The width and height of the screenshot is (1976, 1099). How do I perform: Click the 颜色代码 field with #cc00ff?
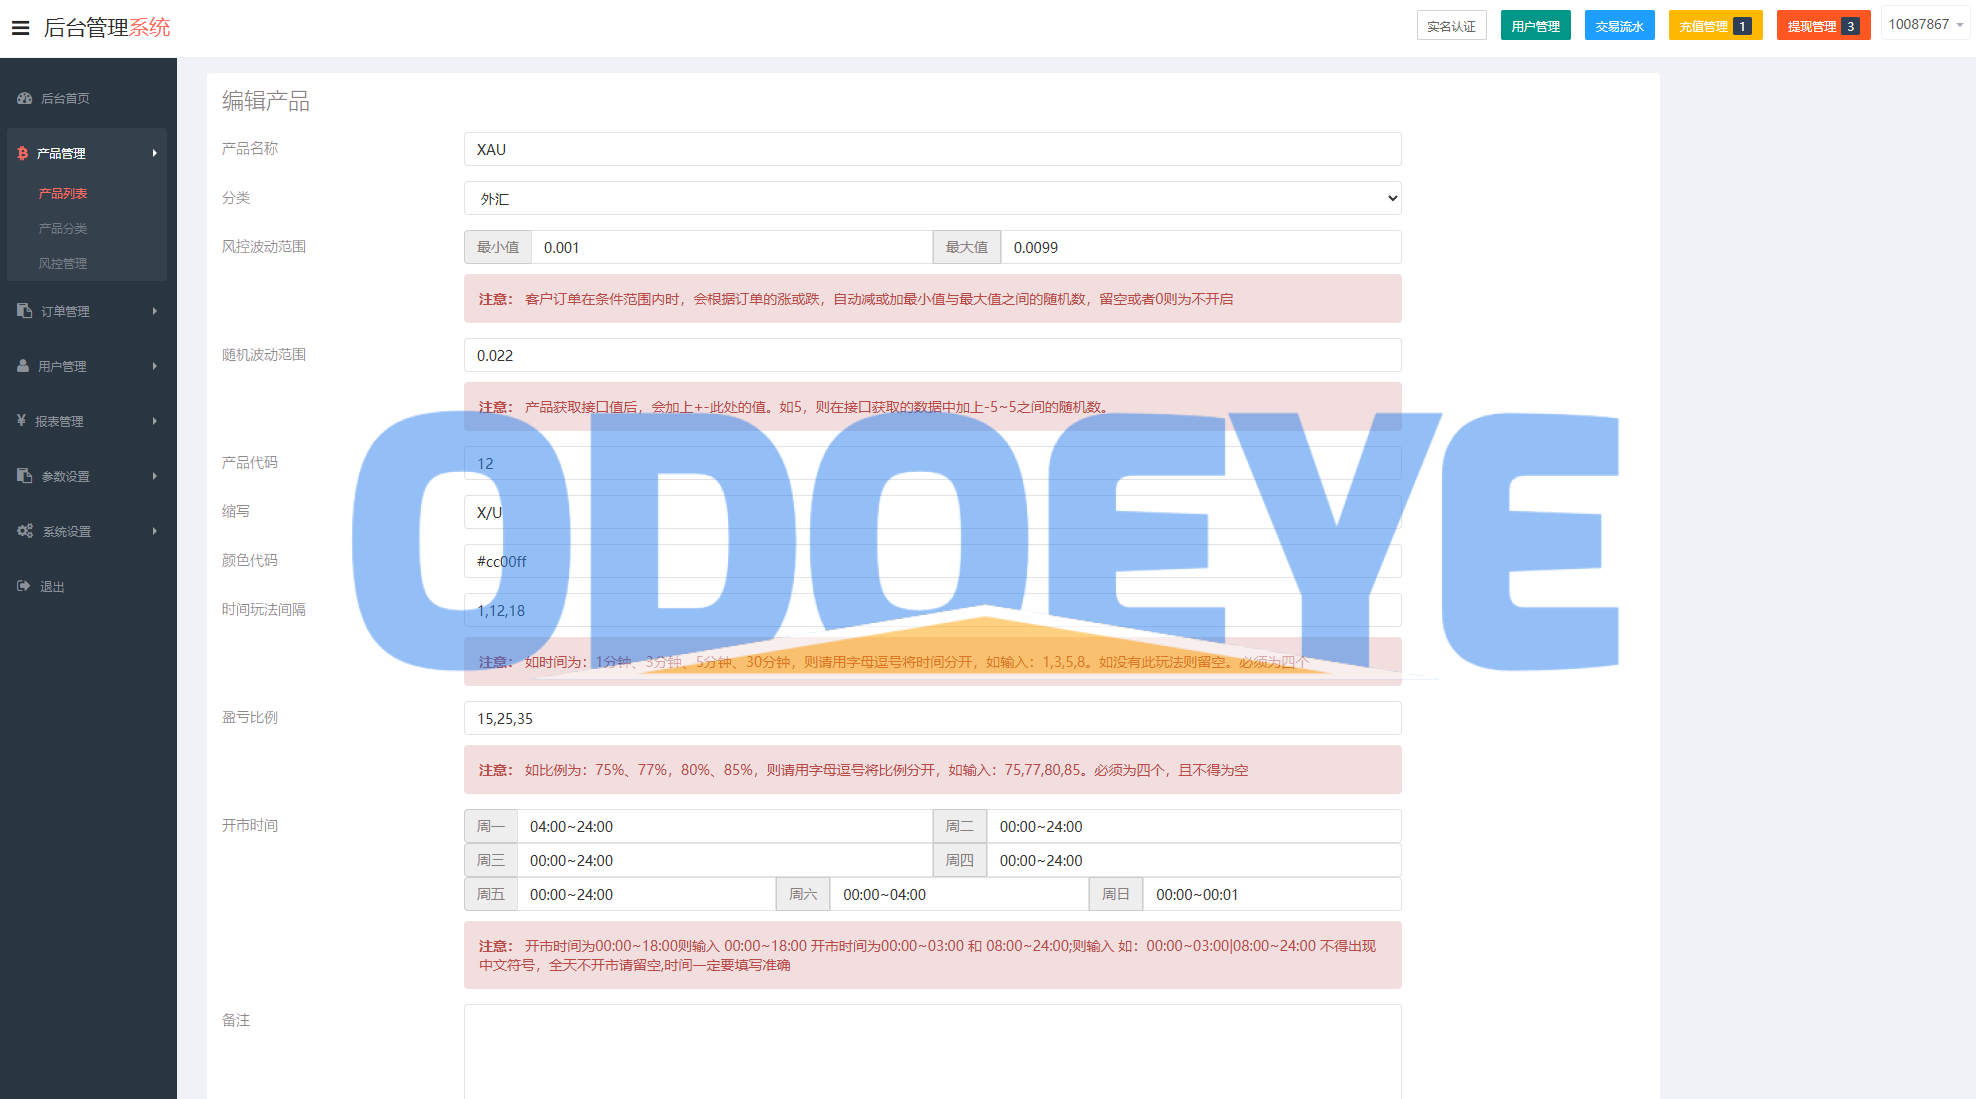[x=932, y=561]
